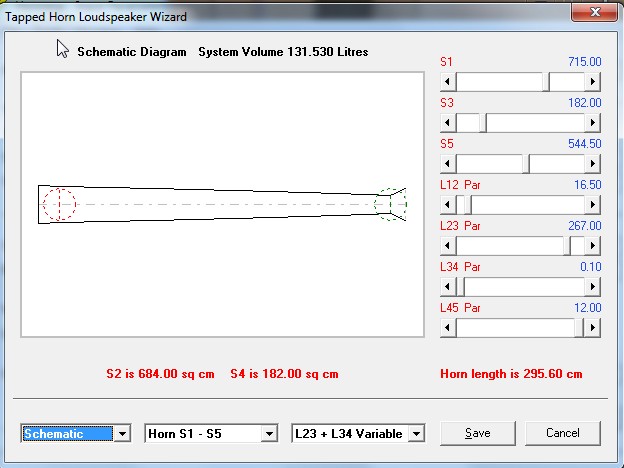Click the S1 slider left arrow
The height and width of the screenshot is (468, 624).
448,82
